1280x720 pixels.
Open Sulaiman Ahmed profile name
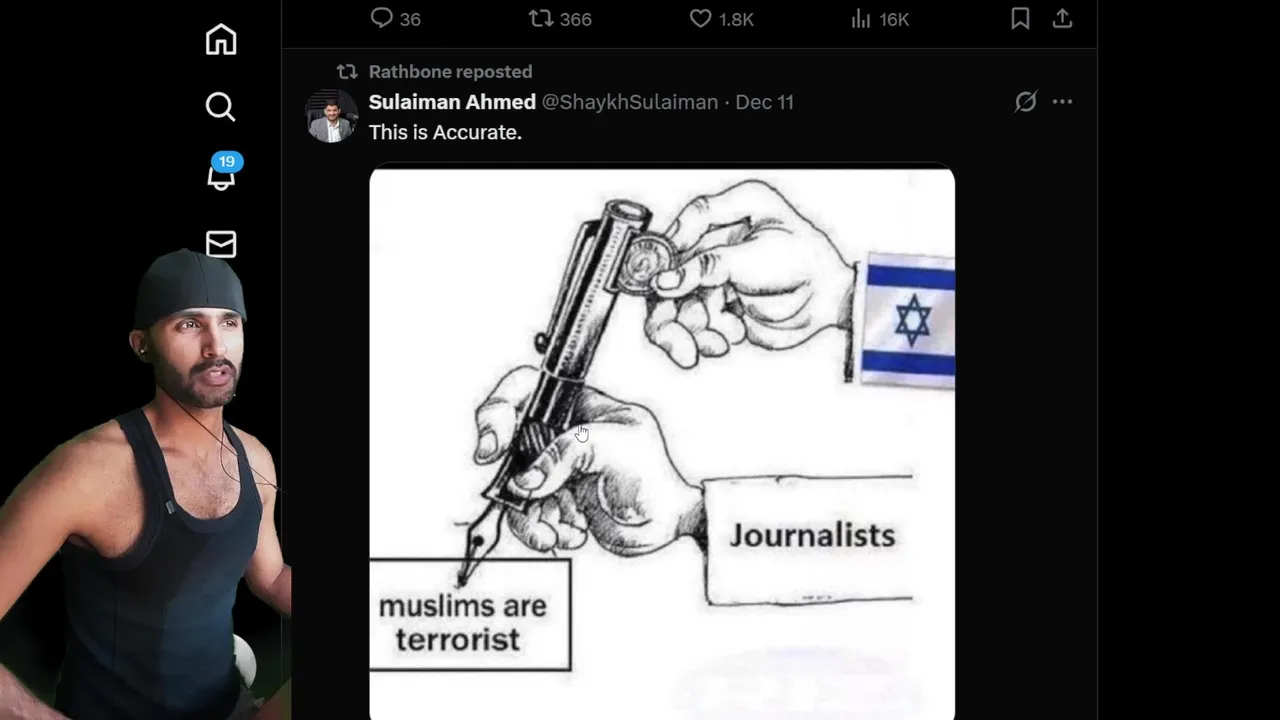pyautogui.click(x=452, y=102)
